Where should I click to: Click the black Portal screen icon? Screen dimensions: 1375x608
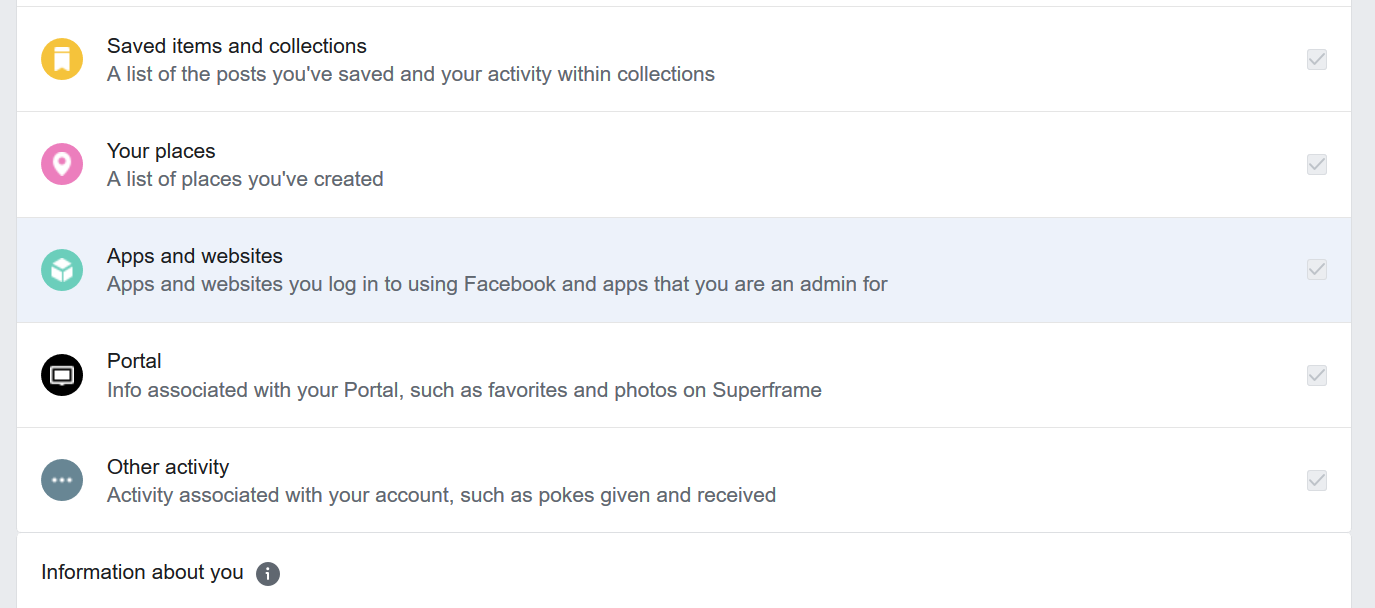[x=62, y=375]
